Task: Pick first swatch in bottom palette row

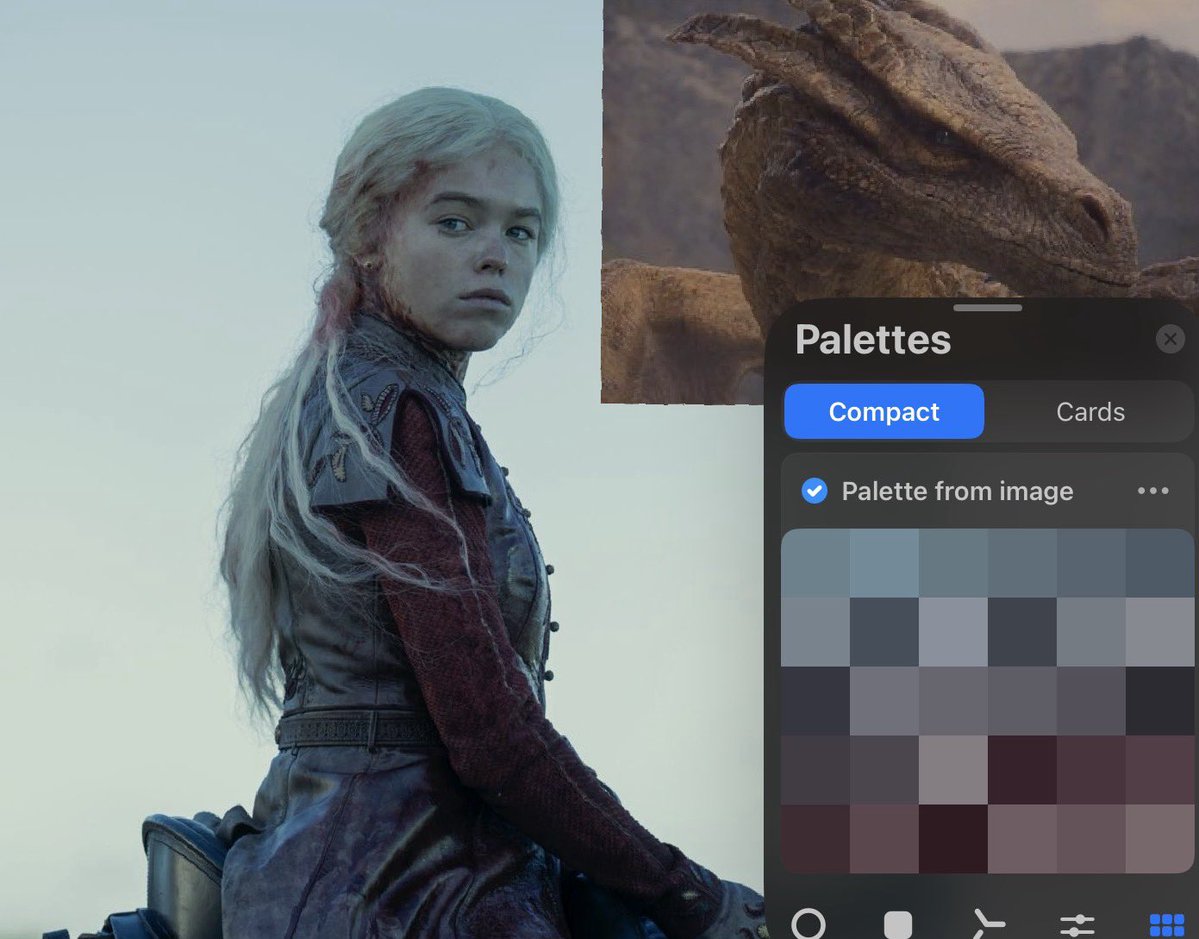Action: click(x=815, y=838)
